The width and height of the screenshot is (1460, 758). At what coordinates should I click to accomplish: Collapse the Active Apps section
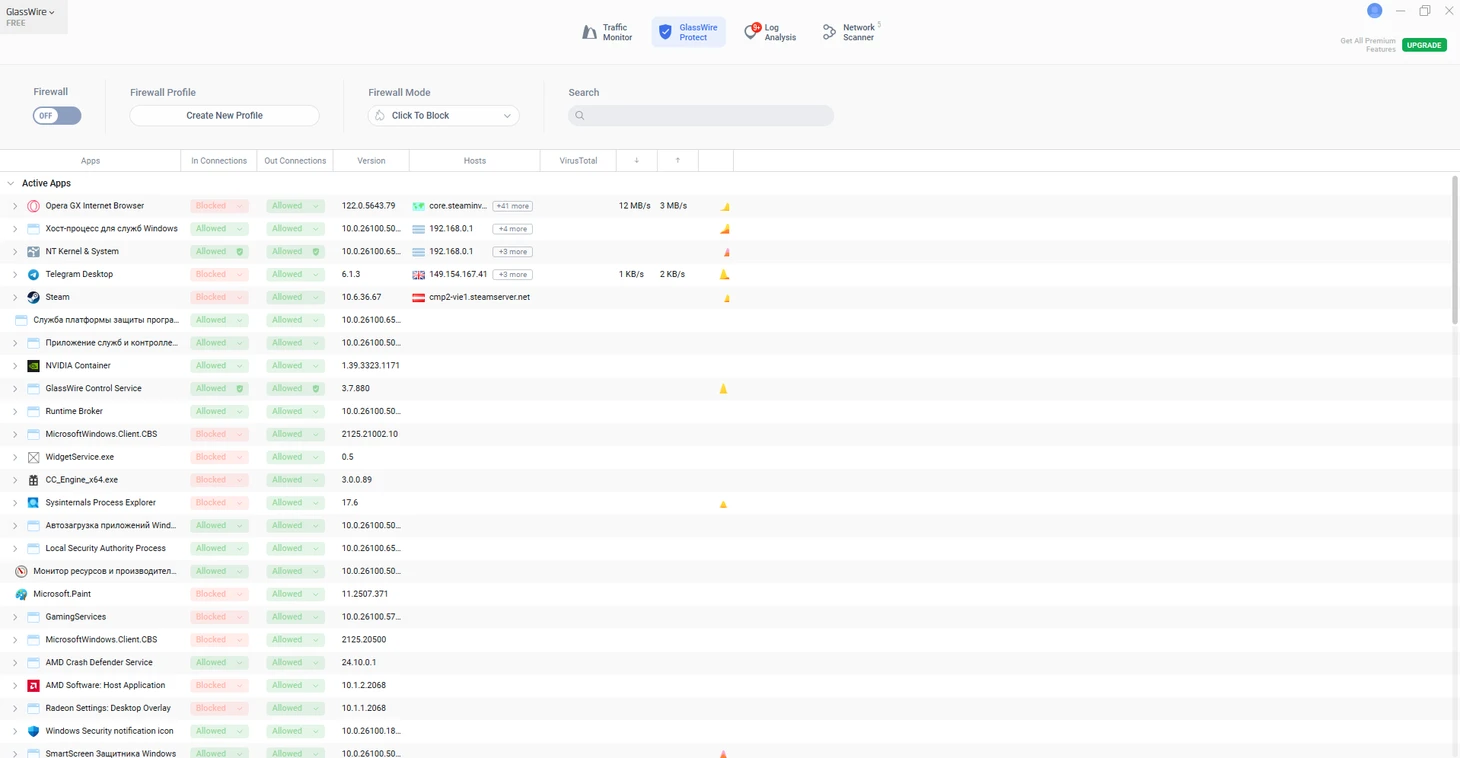point(11,184)
